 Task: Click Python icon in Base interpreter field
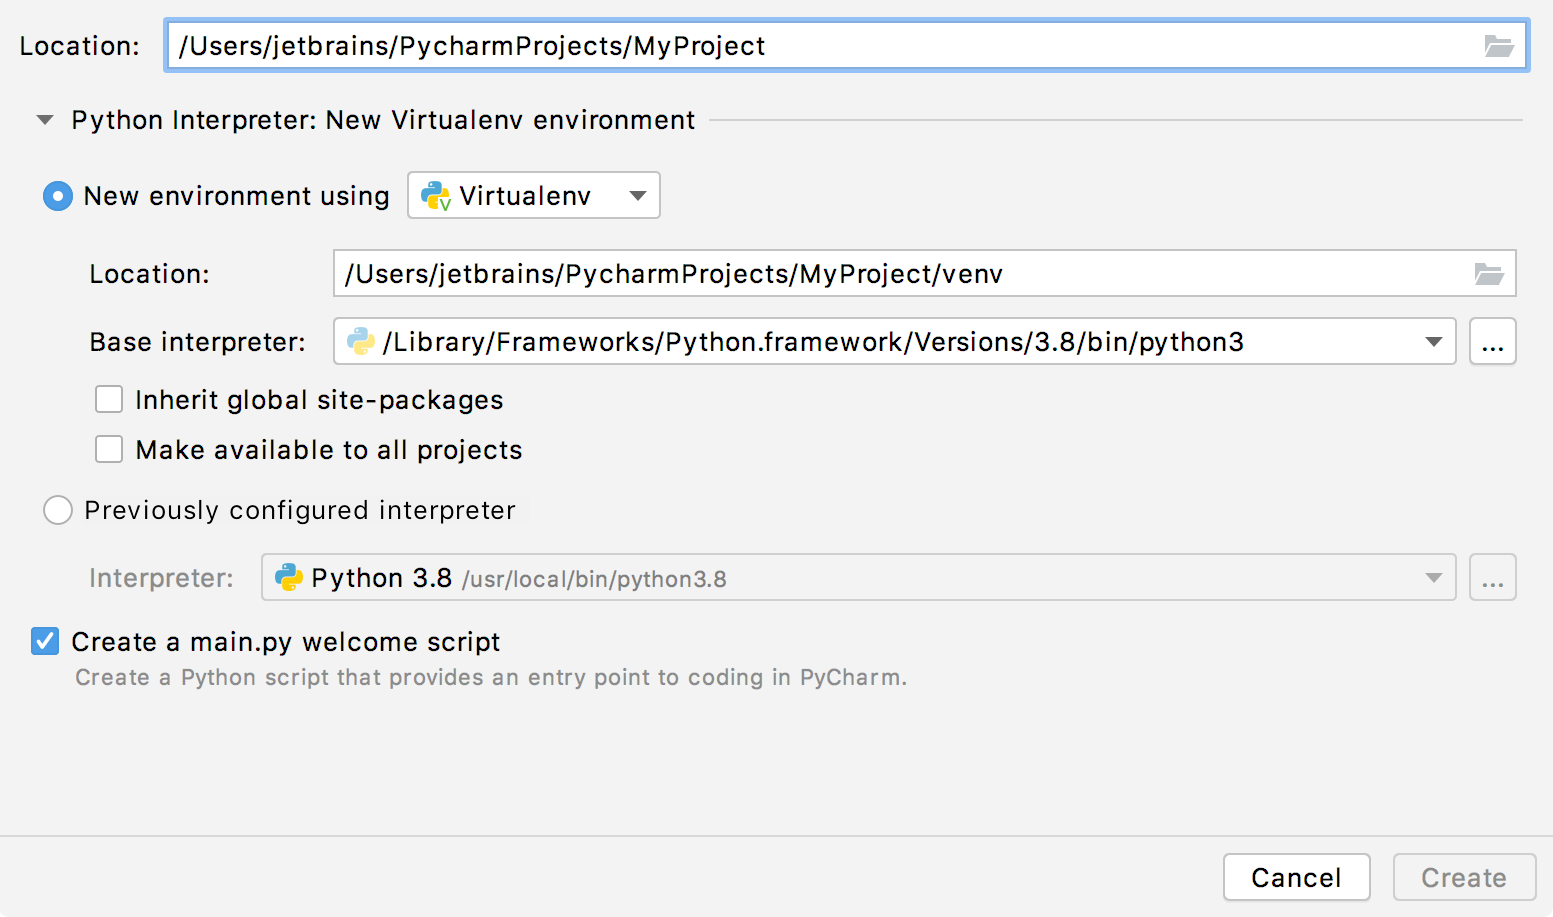360,342
